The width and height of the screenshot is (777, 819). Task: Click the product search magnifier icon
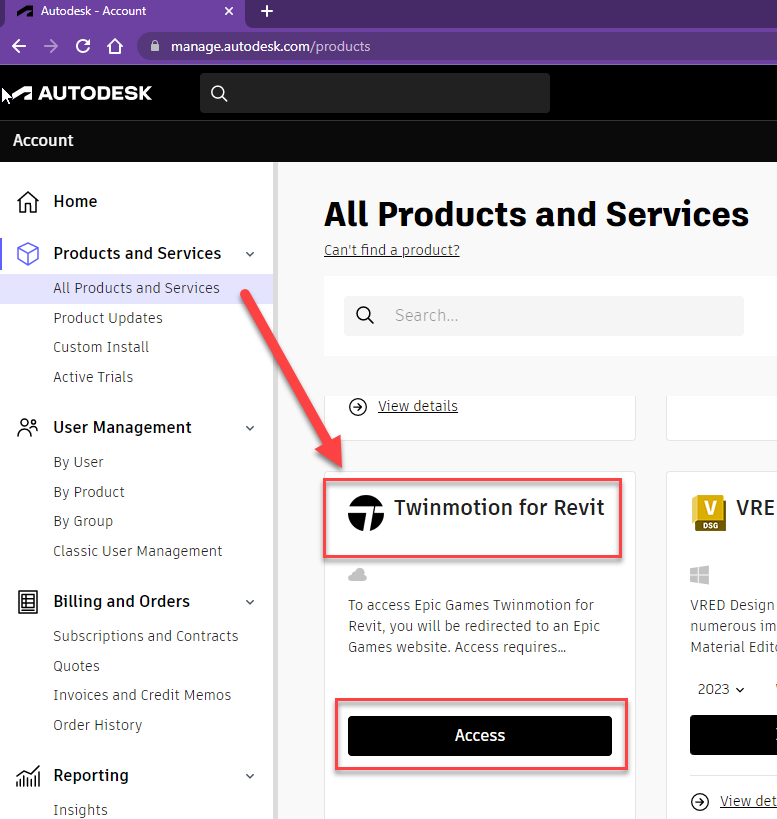pos(364,315)
